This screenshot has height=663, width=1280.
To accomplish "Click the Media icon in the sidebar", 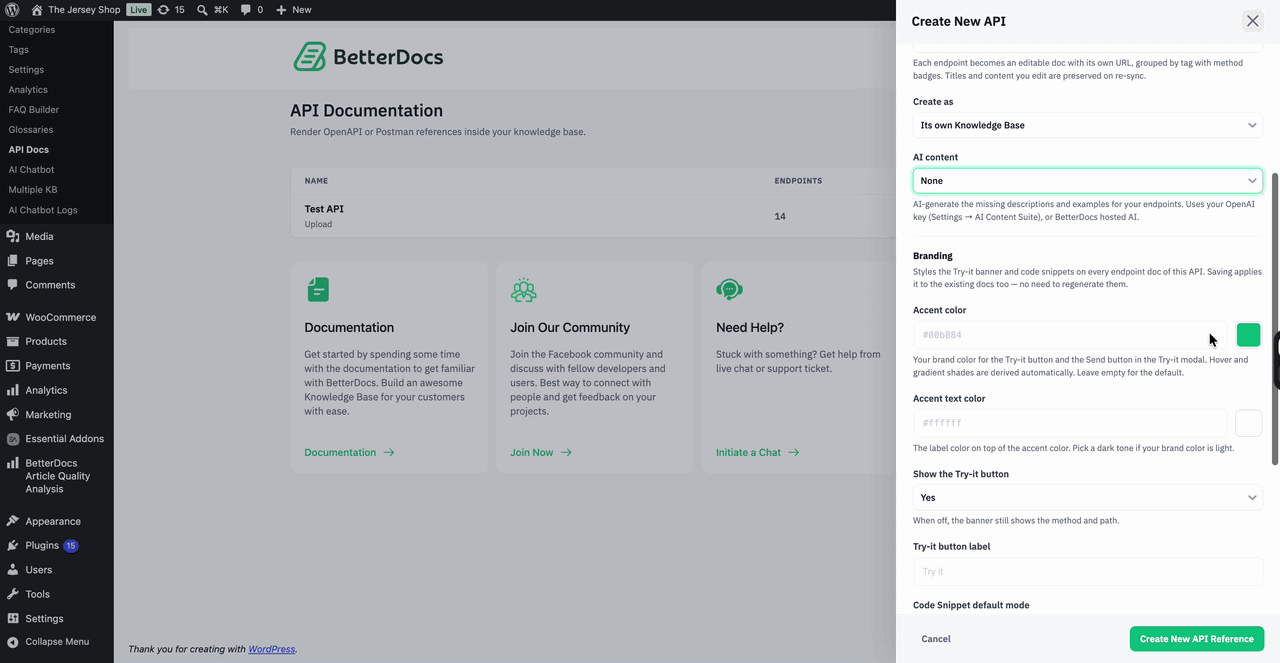I will coord(13,237).
